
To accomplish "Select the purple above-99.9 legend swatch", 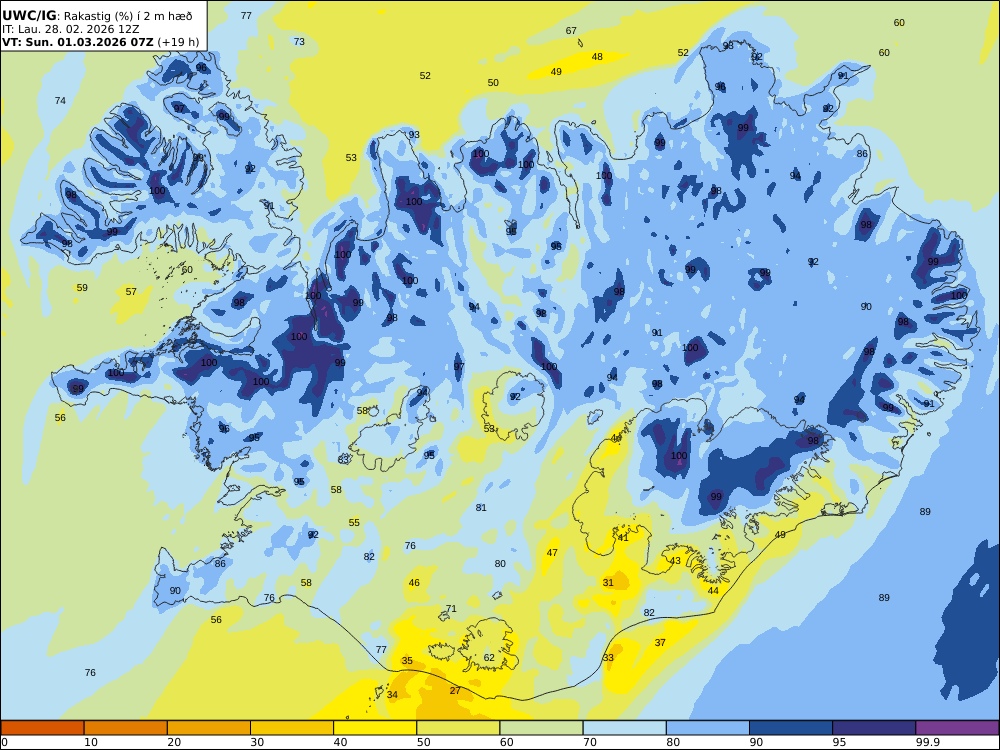I will tap(957, 728).
